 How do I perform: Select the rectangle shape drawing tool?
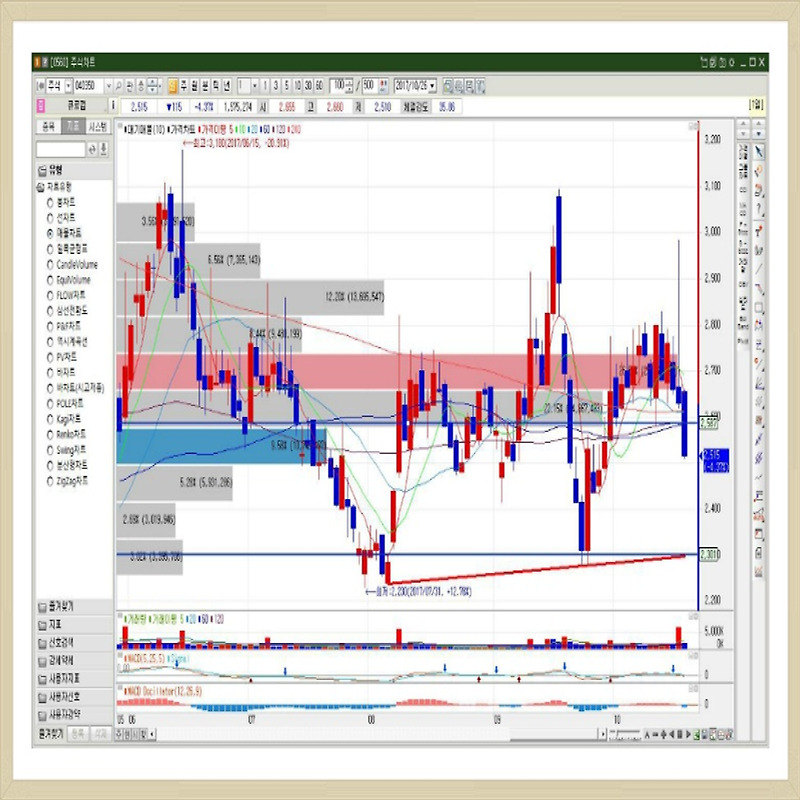tap(759, 308)
